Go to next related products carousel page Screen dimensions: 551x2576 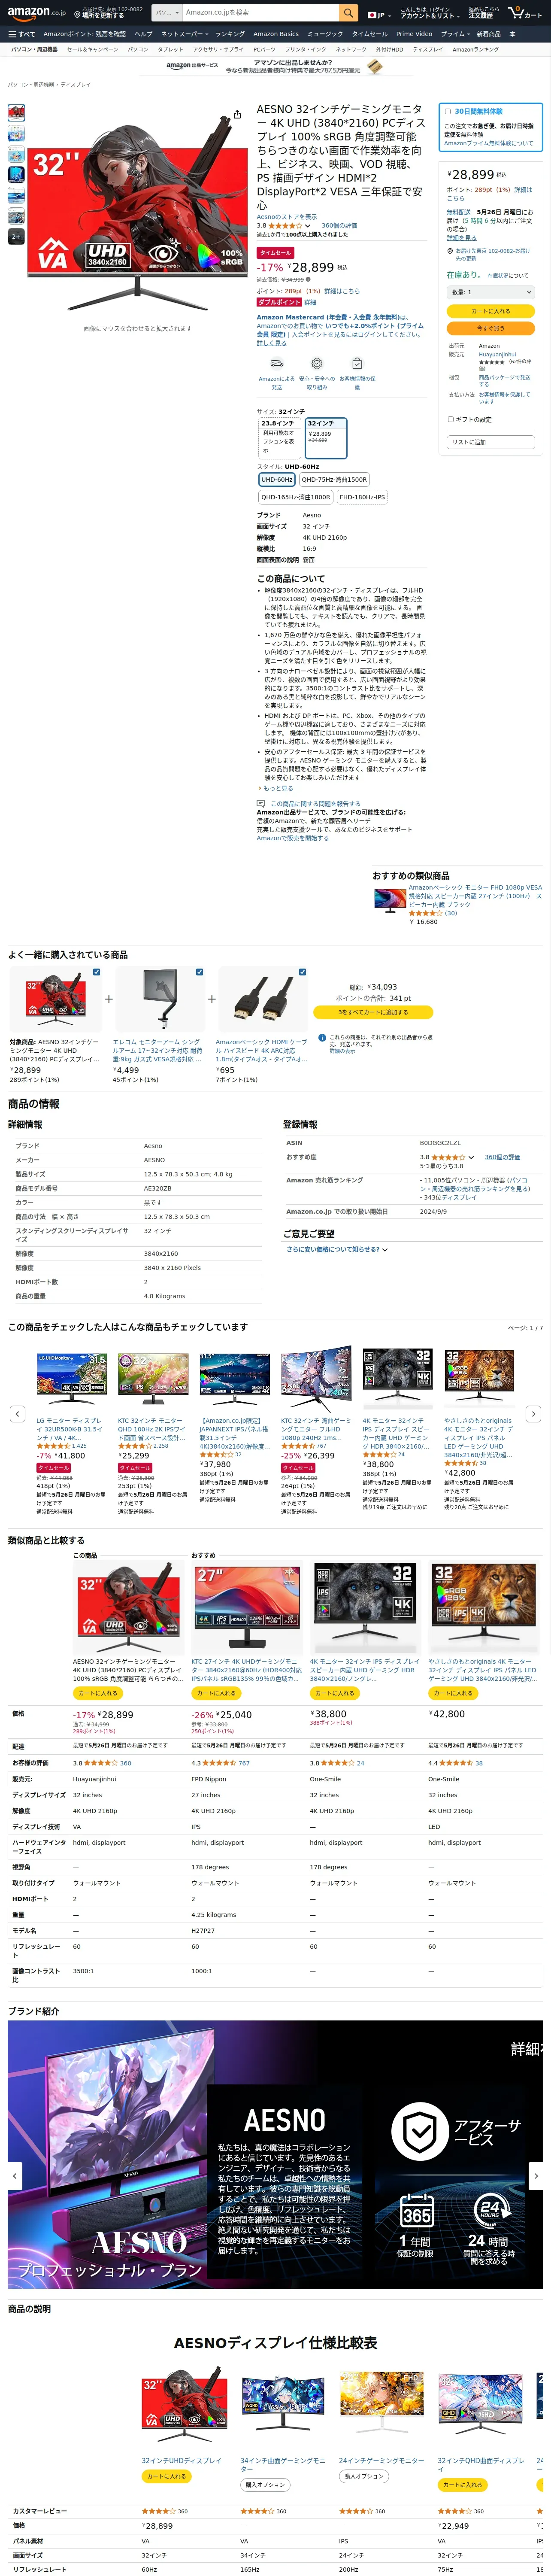533,1413
